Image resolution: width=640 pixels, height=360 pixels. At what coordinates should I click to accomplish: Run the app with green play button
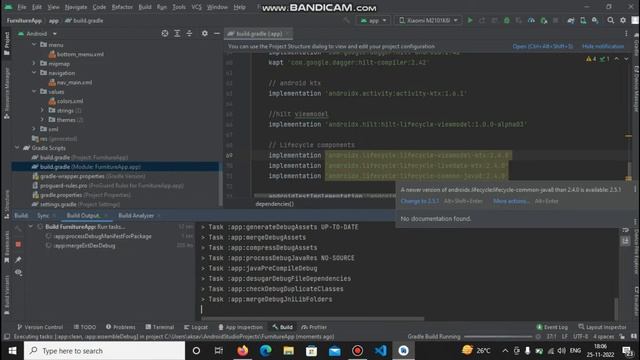pos(470,20)
